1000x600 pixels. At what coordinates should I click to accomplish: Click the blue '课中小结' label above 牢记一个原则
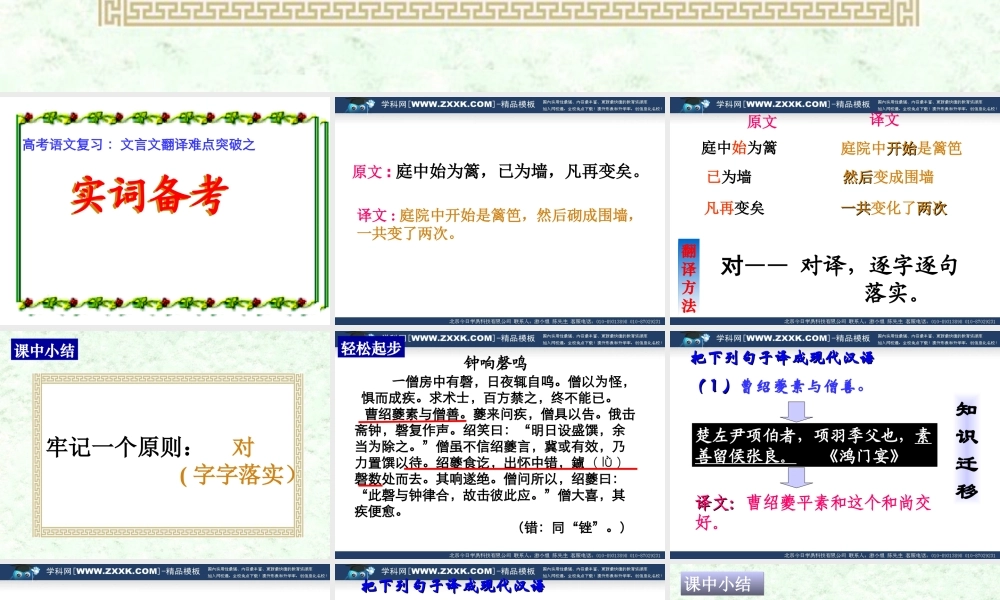(44, 350)
